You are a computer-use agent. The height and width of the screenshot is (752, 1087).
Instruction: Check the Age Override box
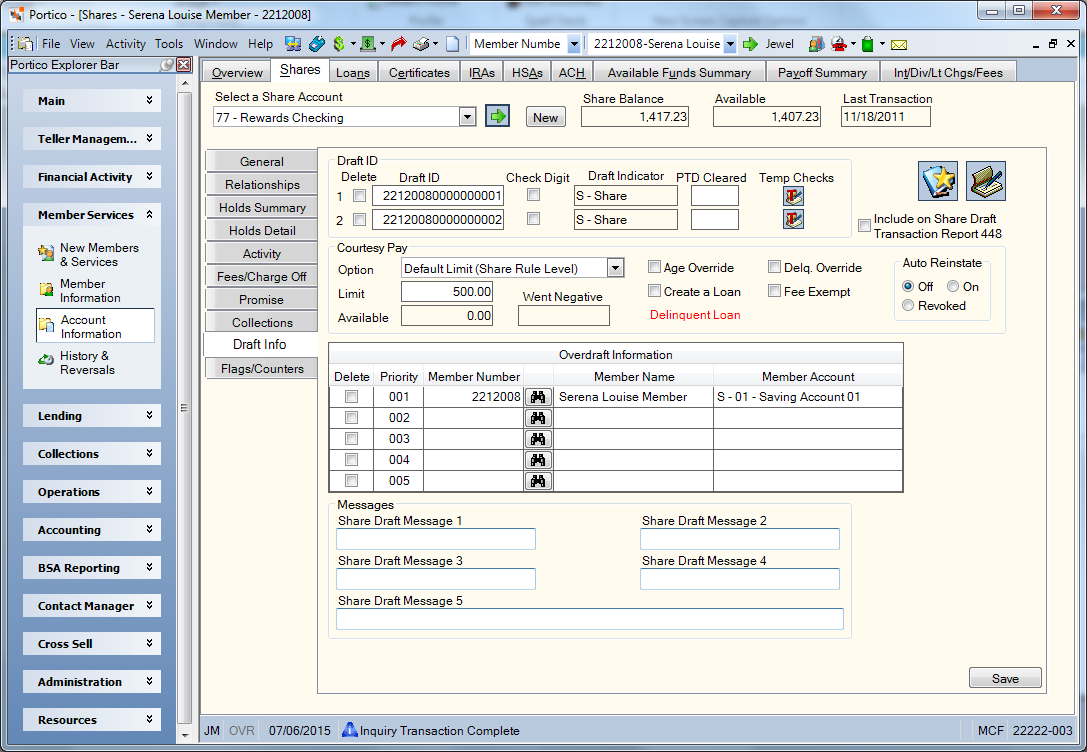[654, 267]
